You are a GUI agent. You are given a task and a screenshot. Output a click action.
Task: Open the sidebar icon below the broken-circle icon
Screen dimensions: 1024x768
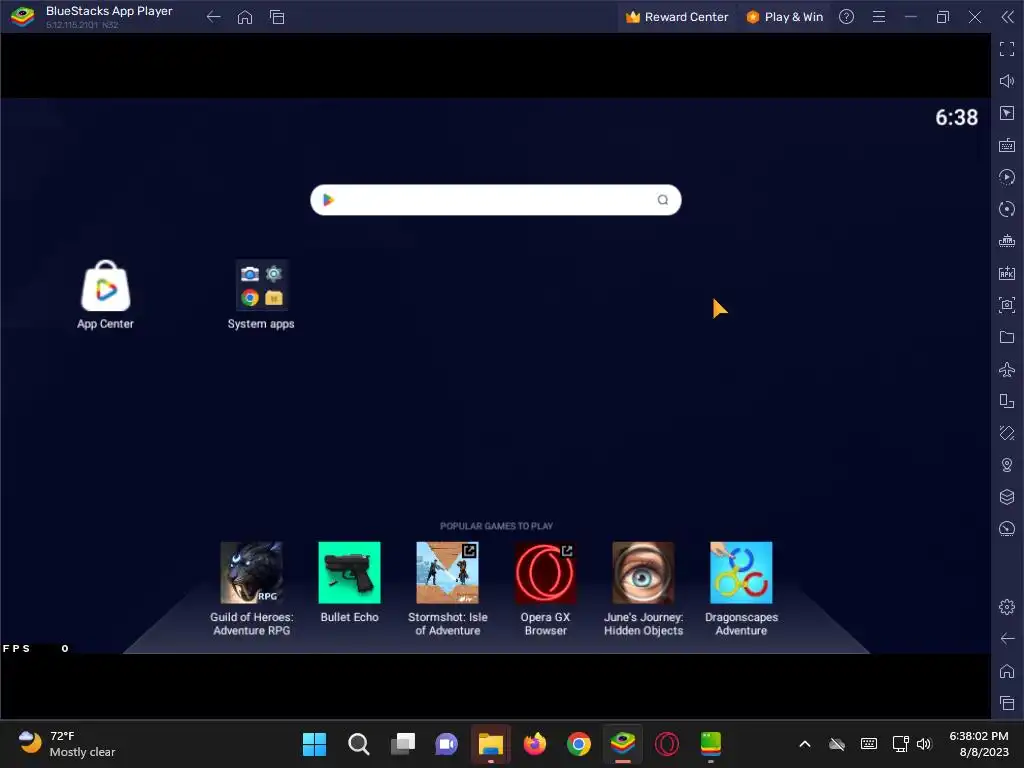coord(1007,241)
